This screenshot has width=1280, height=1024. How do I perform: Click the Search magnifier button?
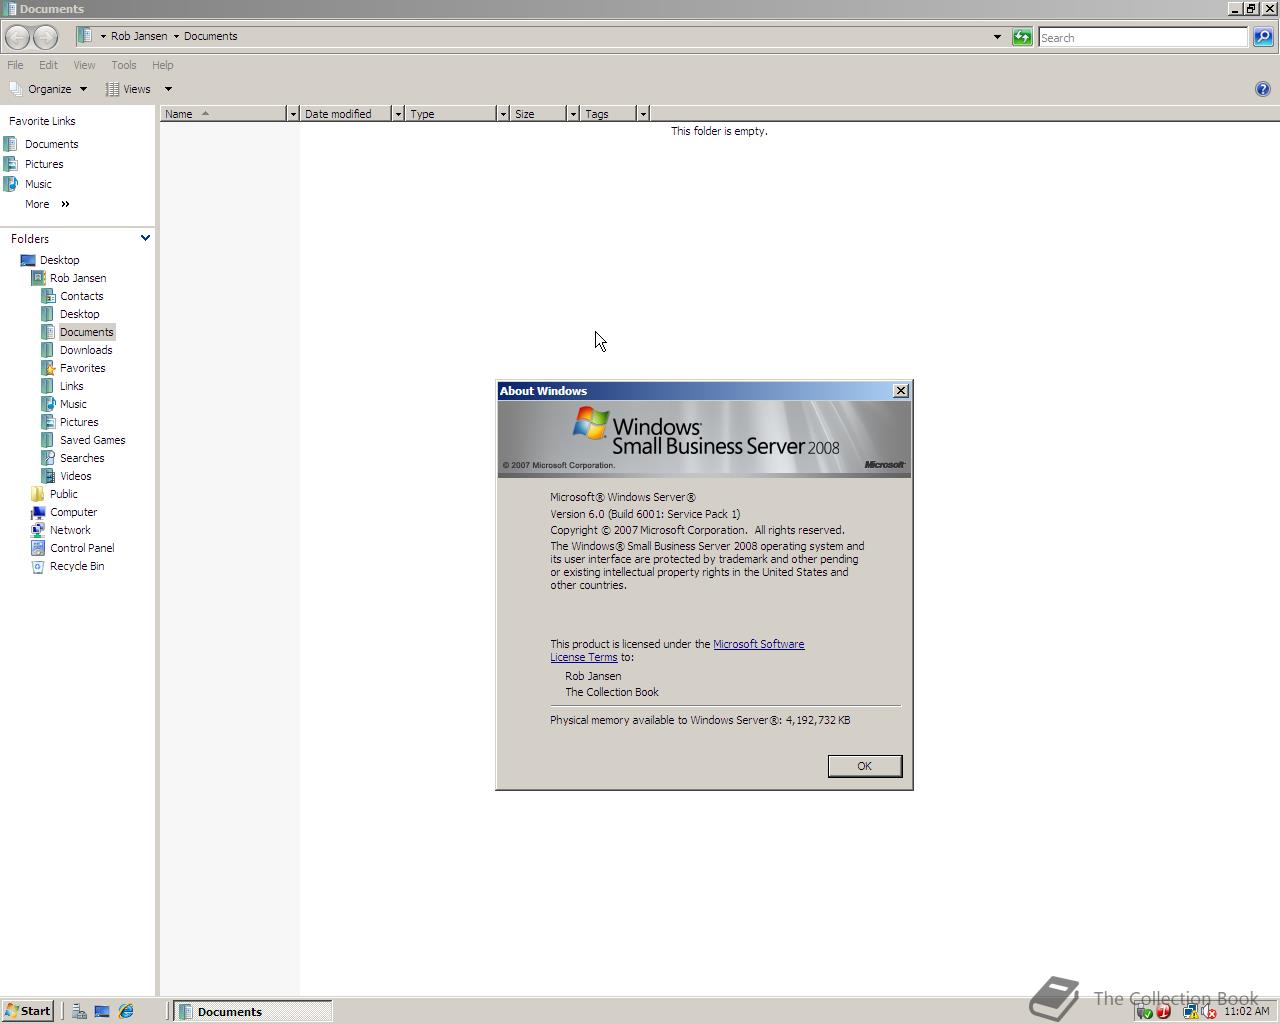[x=1263, y=37]
